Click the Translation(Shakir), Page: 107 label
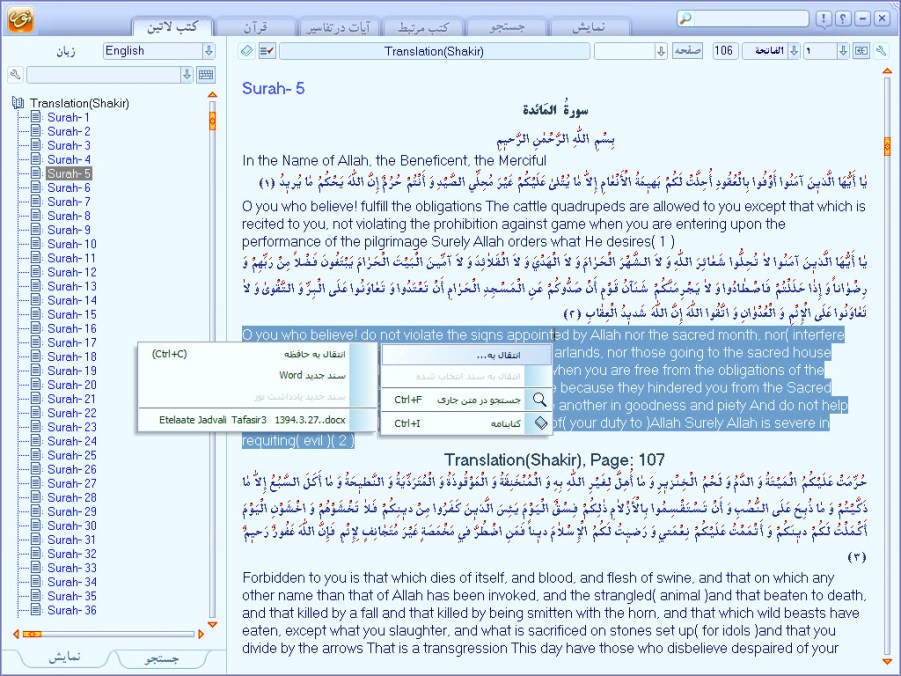Screen dimensions: 901x676 555,460
